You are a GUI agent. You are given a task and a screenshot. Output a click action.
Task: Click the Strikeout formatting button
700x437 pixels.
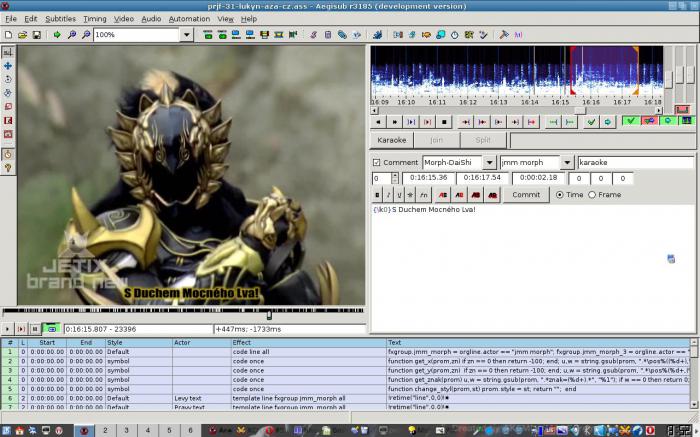[410, 195]
